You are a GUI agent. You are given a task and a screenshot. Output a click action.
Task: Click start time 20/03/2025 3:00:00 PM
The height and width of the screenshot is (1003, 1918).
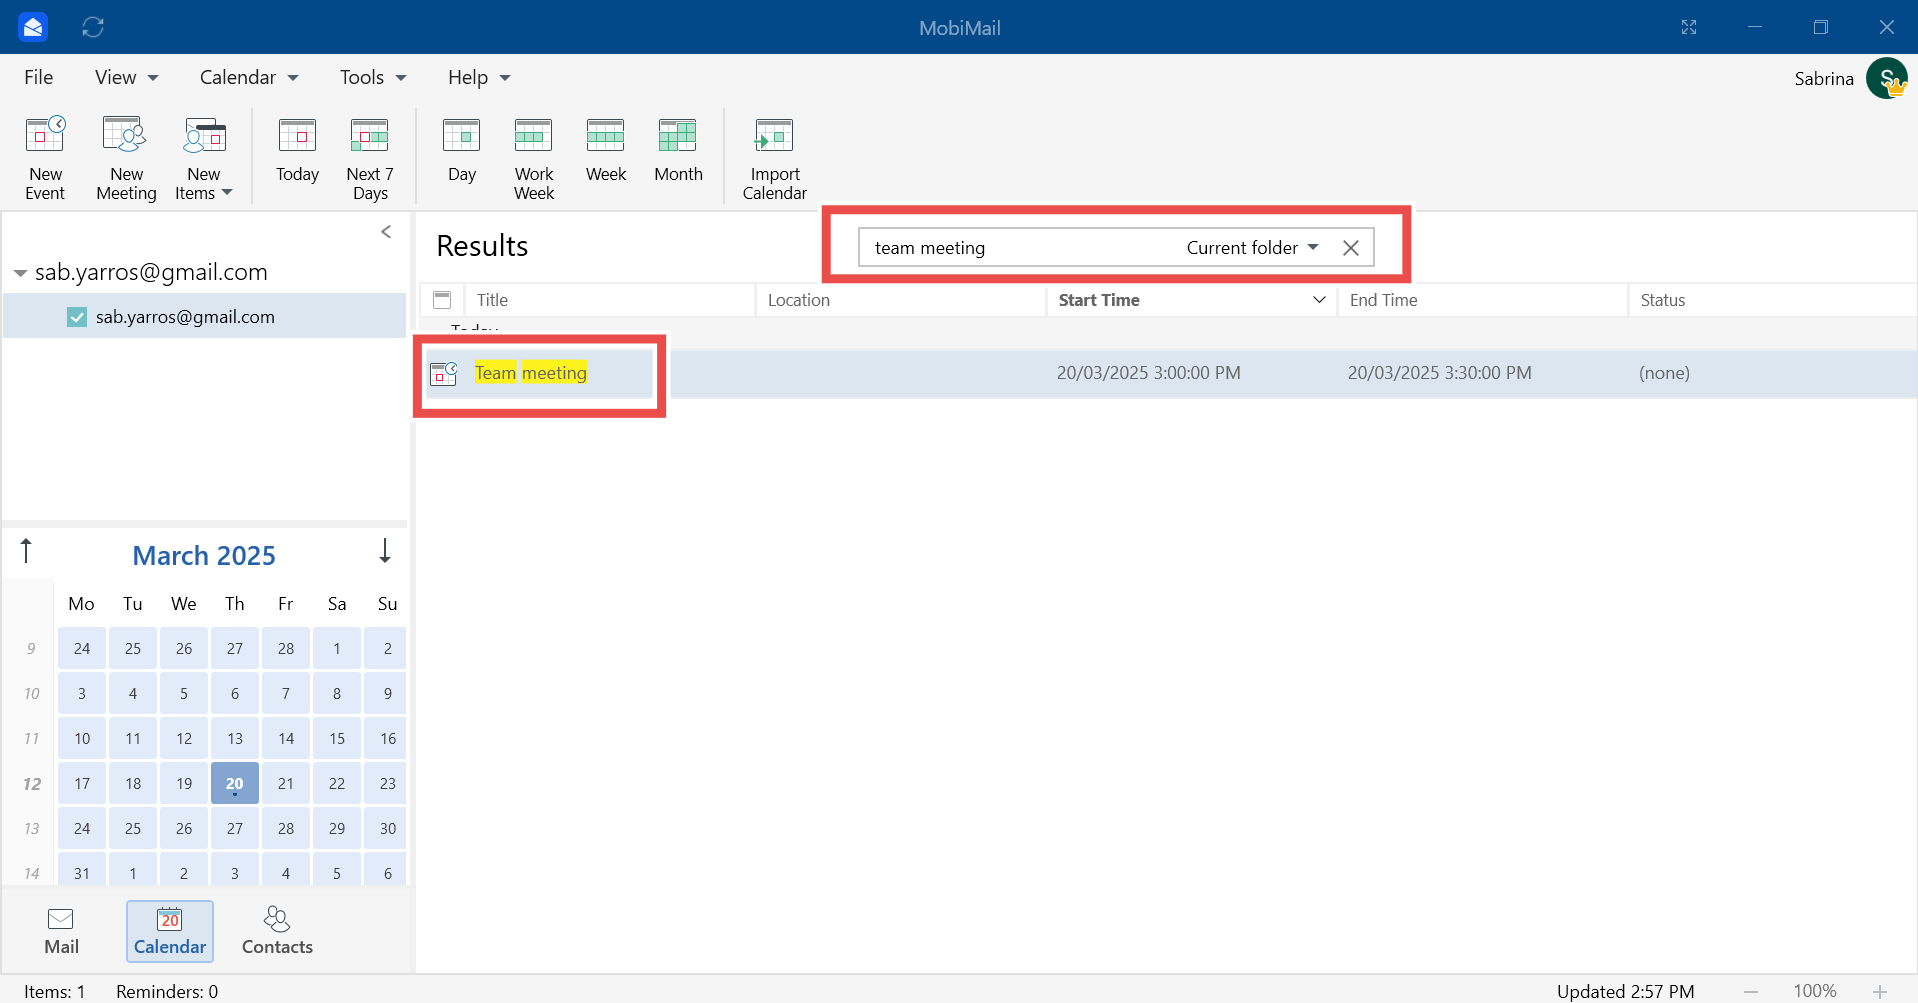[1149, 373]
